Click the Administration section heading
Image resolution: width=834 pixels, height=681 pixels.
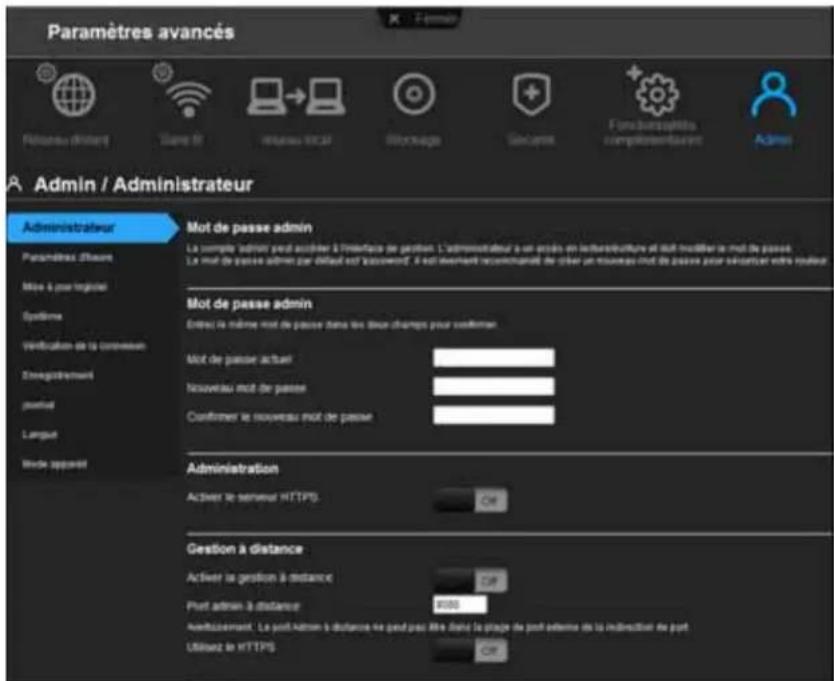click(x=232, y=469)
